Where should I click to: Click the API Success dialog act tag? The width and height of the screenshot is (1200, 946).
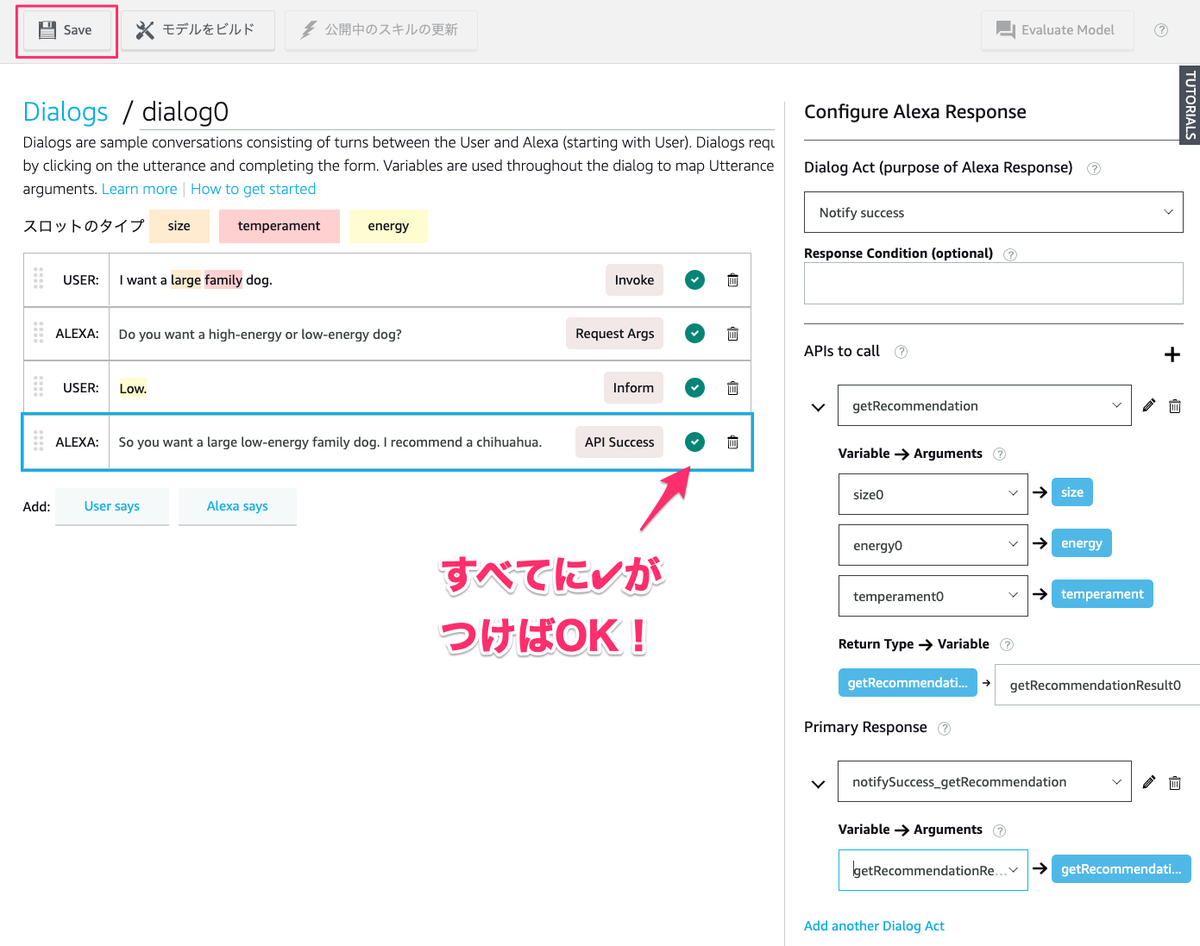coord(619,442)
